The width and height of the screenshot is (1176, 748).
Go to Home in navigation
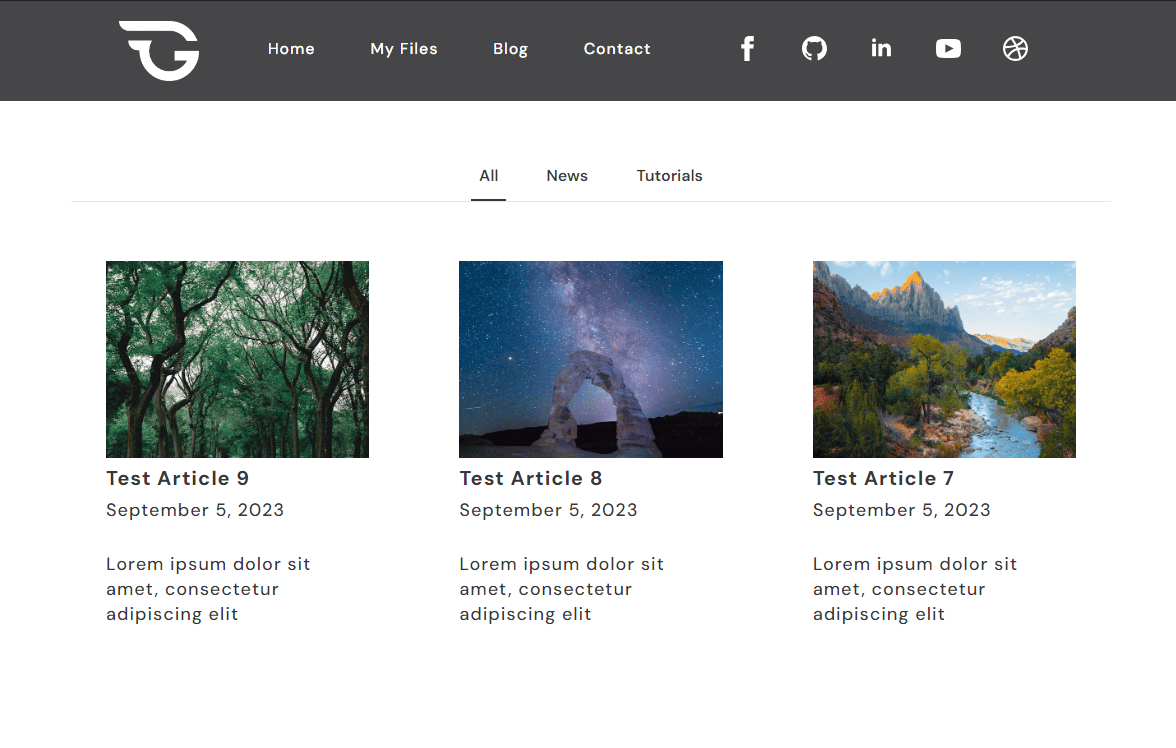pyautogui.click(x=291, y=49)
